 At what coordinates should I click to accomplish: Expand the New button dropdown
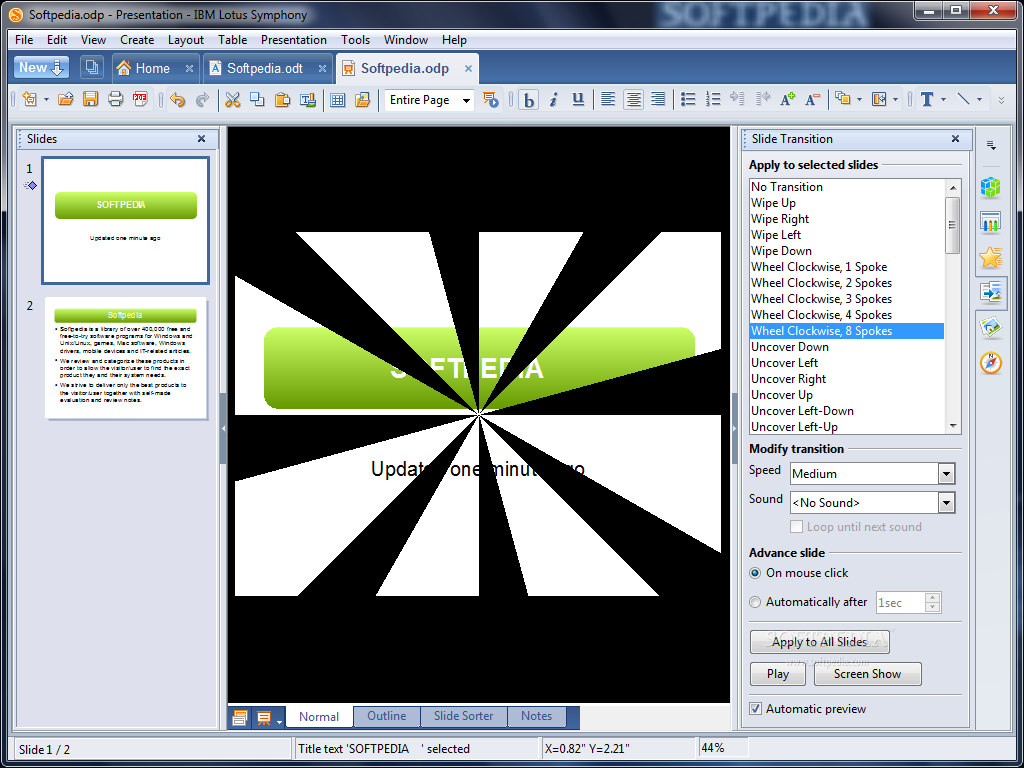pyautogui.click(x=57, y=67)
